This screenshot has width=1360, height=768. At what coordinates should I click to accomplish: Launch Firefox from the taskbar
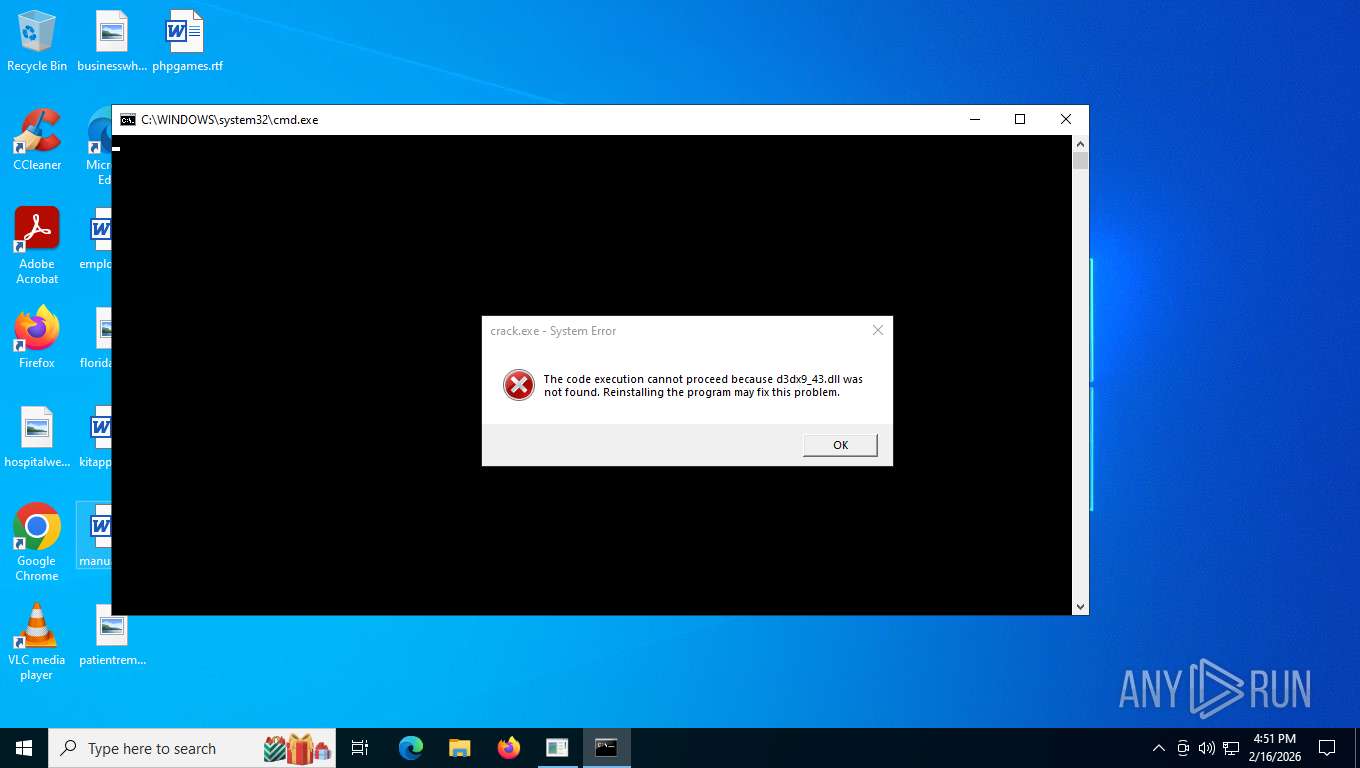click(x=509, y=748)
